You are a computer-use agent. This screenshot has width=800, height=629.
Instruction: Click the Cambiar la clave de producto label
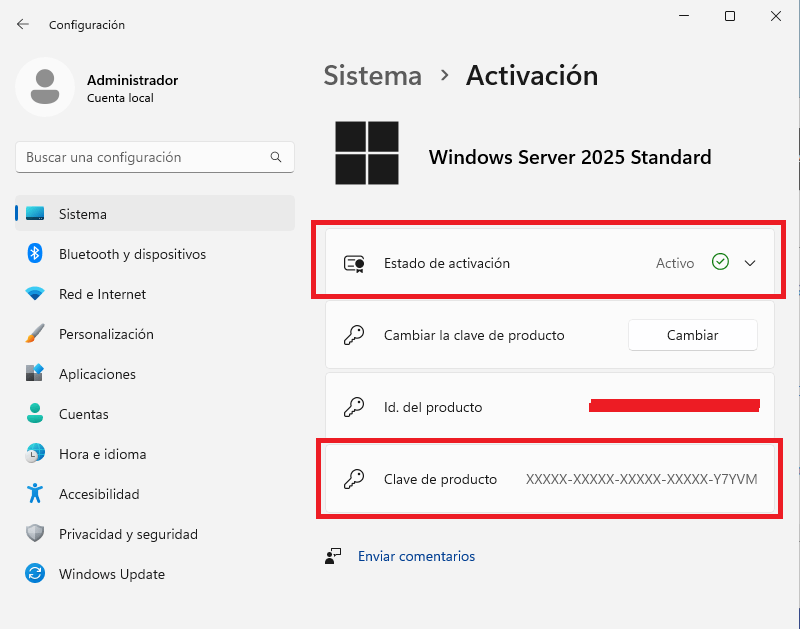tap(474, 335)
